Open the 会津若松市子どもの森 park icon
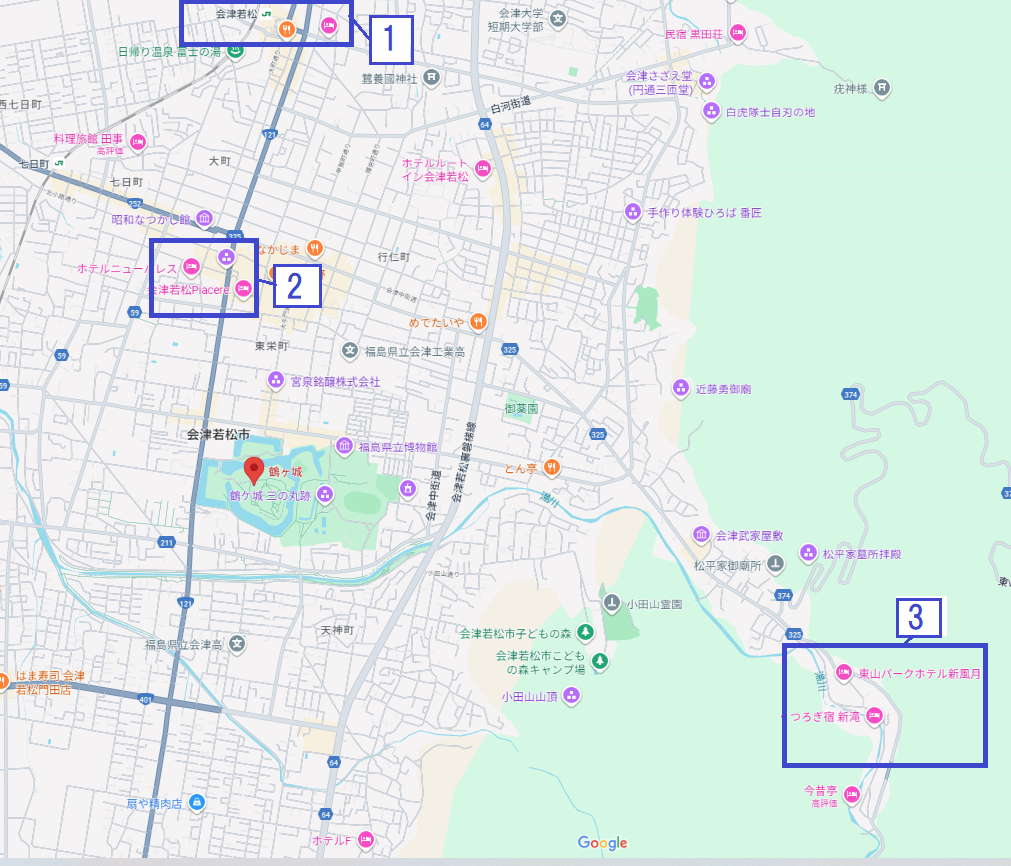Screen dimensions: 1011x866 (585, 633)
